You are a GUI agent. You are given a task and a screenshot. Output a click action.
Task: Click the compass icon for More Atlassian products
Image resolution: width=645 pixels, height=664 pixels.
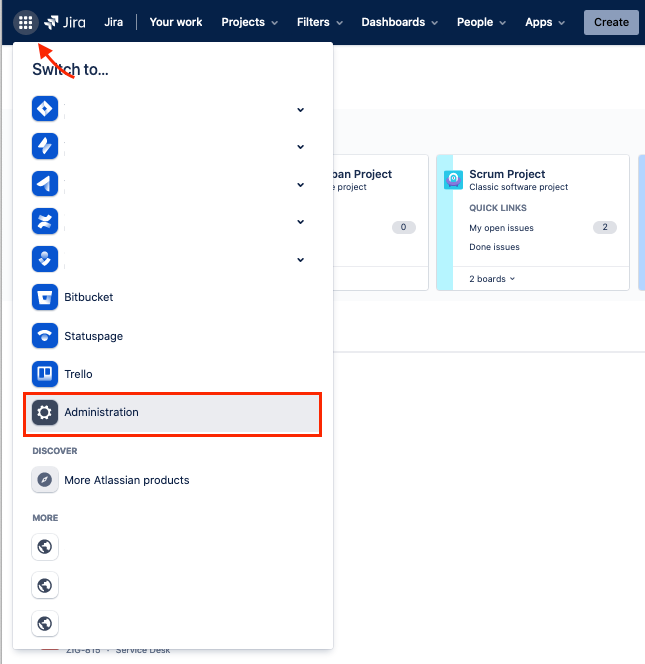tap(45, 480)
